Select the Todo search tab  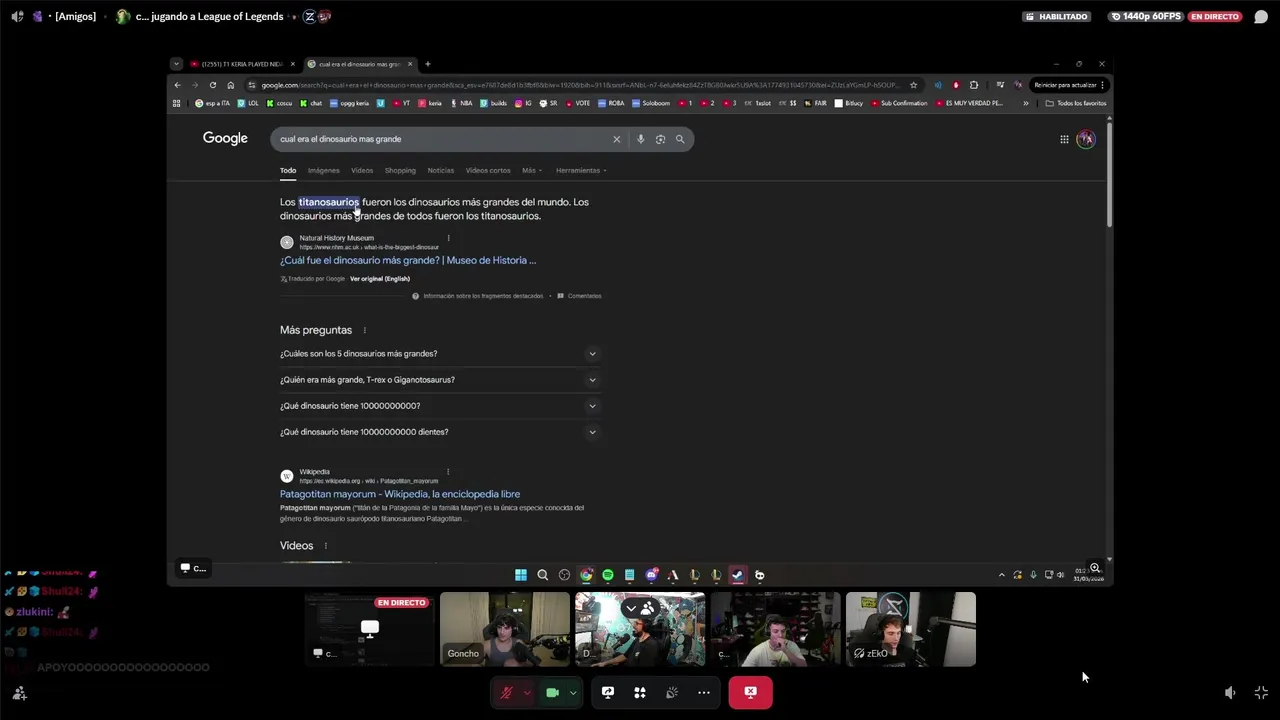coord(288,170)
